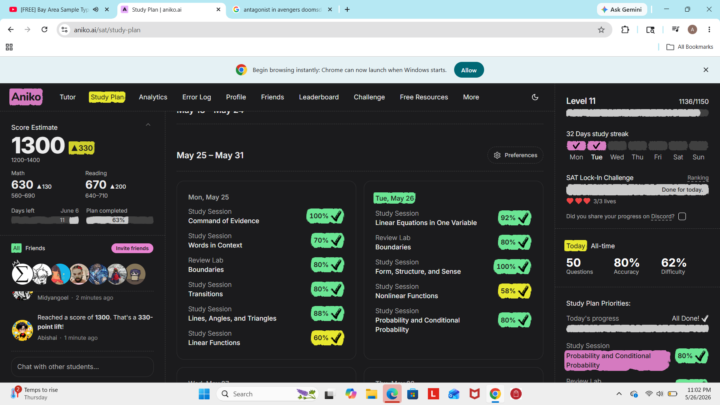Open Chrome extensions puzzle icon

[x=625, y=30]
